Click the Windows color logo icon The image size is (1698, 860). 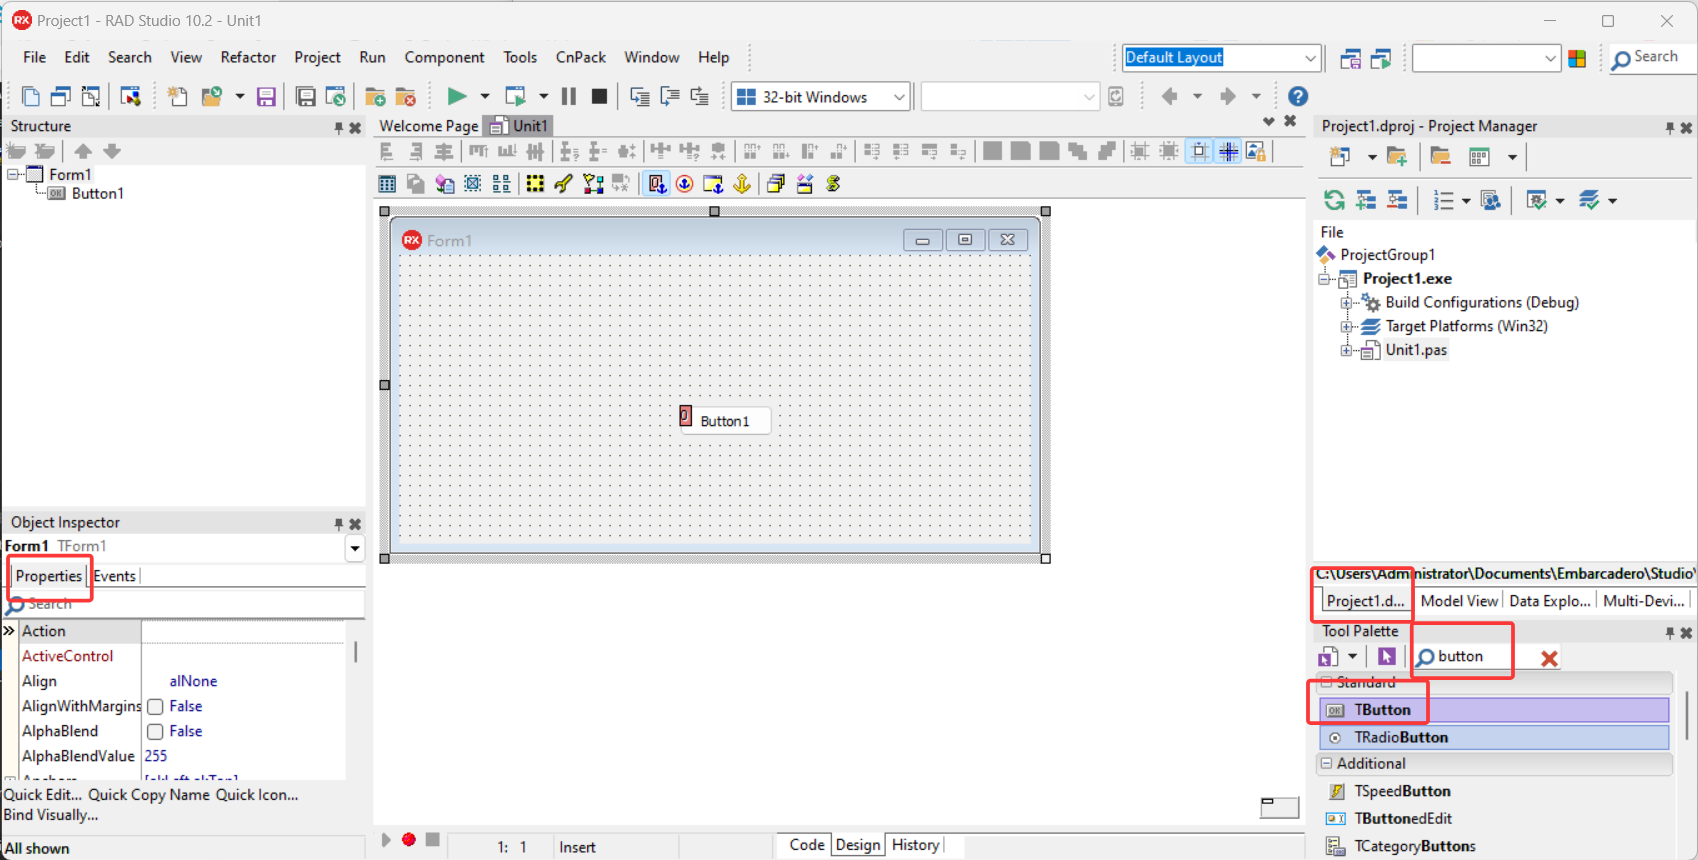[x=1577, y=58]
